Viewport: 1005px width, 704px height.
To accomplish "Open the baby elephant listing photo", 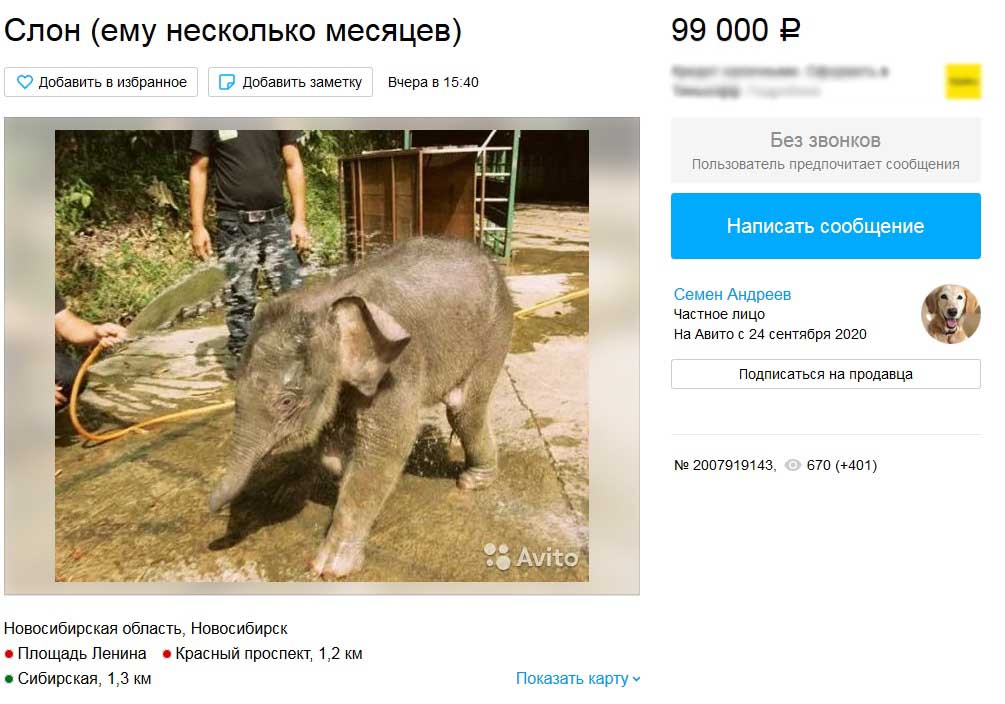I will [x=322, y=356].
